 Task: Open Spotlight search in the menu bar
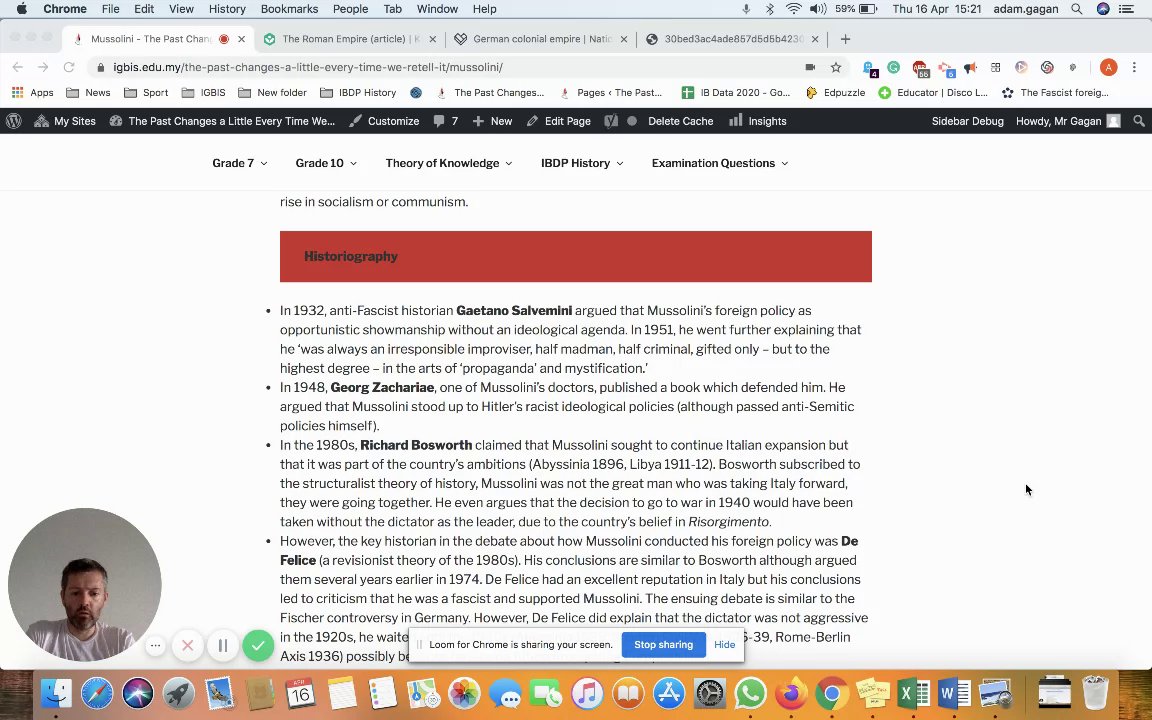click(1076, 9)
